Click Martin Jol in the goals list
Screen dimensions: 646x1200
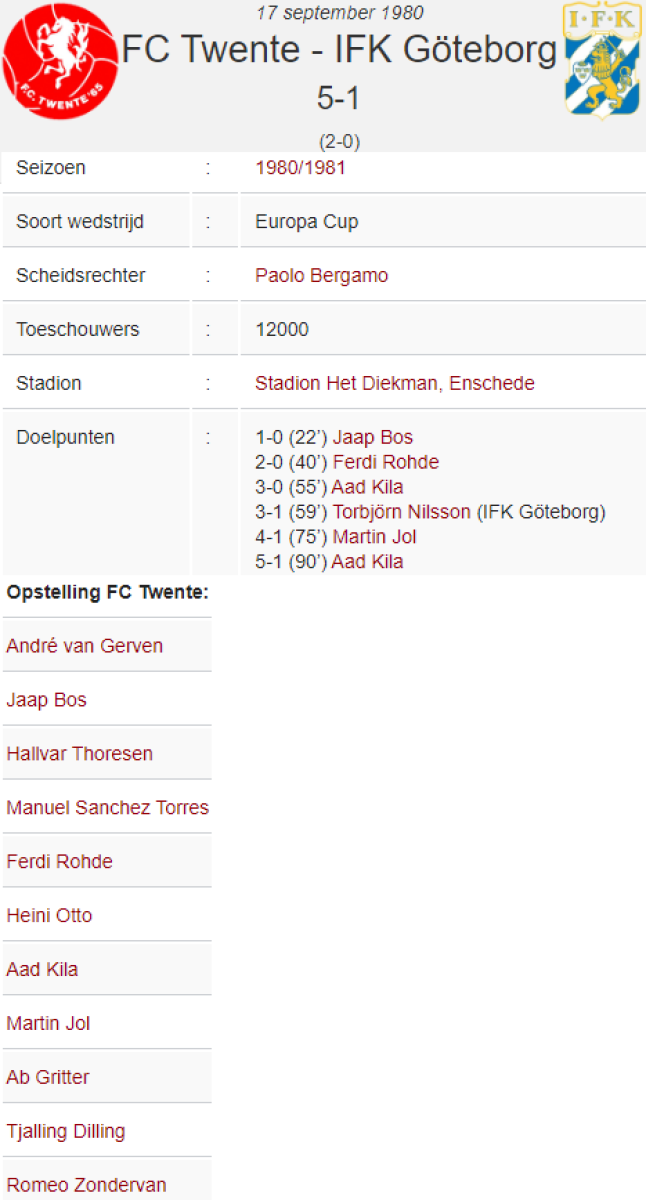coord(374,538)
